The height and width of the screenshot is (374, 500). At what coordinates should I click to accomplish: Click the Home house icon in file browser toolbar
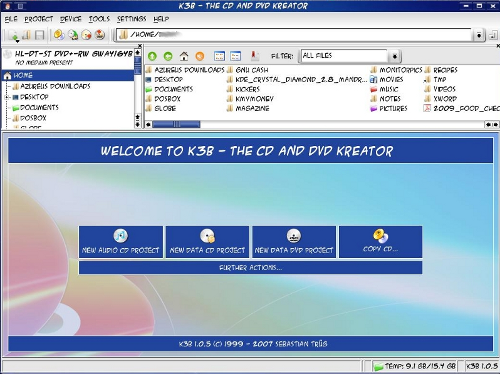(184, 56)
